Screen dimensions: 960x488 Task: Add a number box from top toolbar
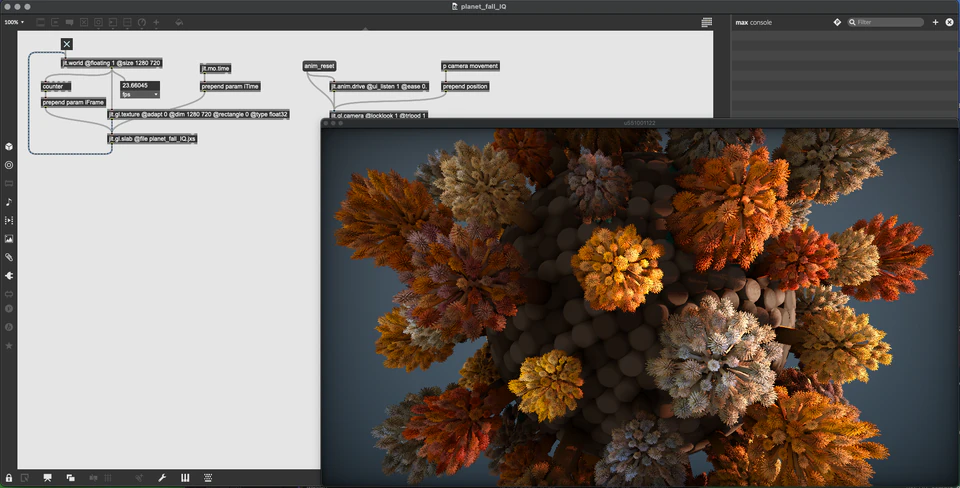tap(113, 22)
